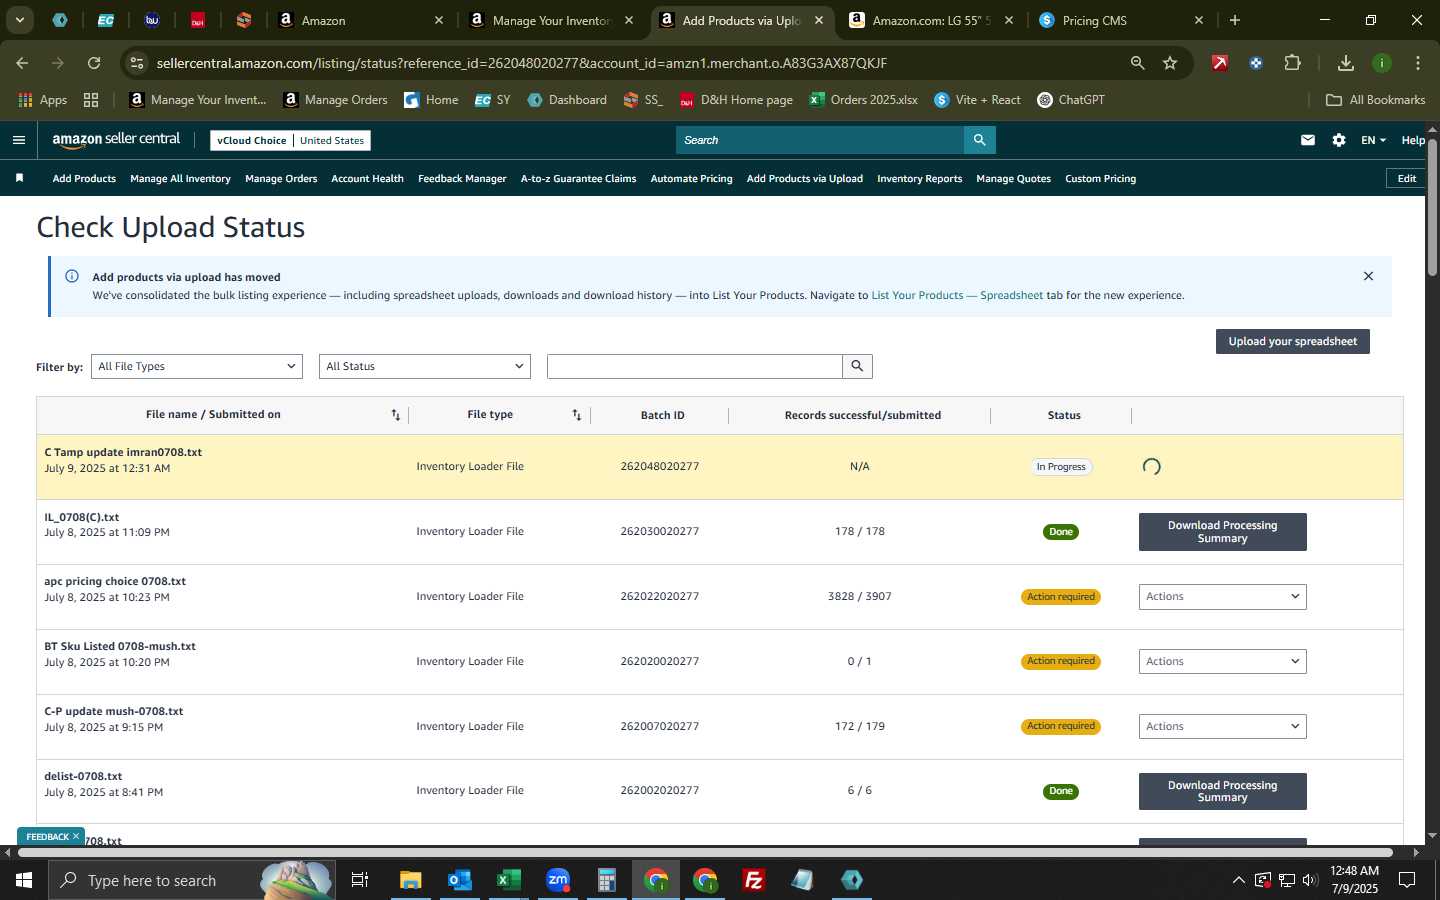1440x900 pixels.
Task: Open File Explorer from taskbar
Action: point(411,880)
